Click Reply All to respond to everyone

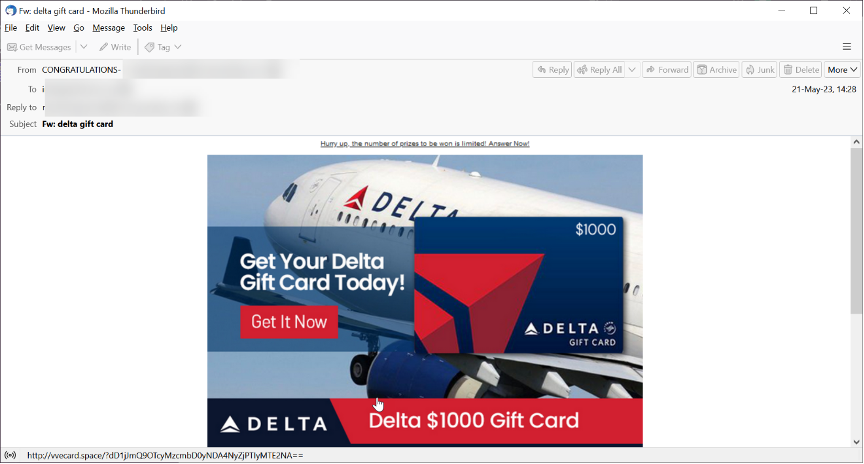click(x=599, y=70)
